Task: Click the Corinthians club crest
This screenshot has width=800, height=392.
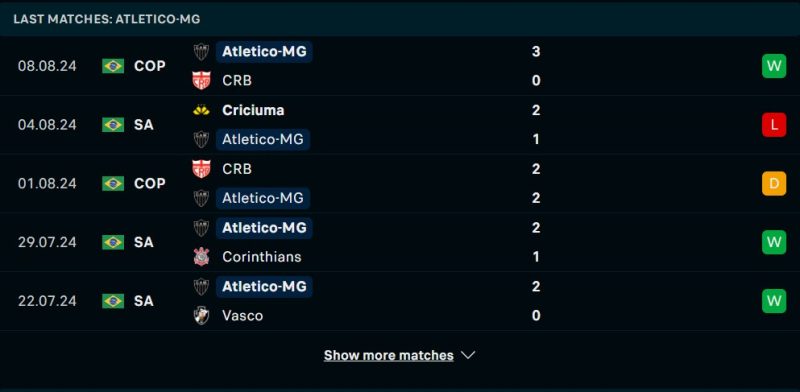Action: click(201, 256)
